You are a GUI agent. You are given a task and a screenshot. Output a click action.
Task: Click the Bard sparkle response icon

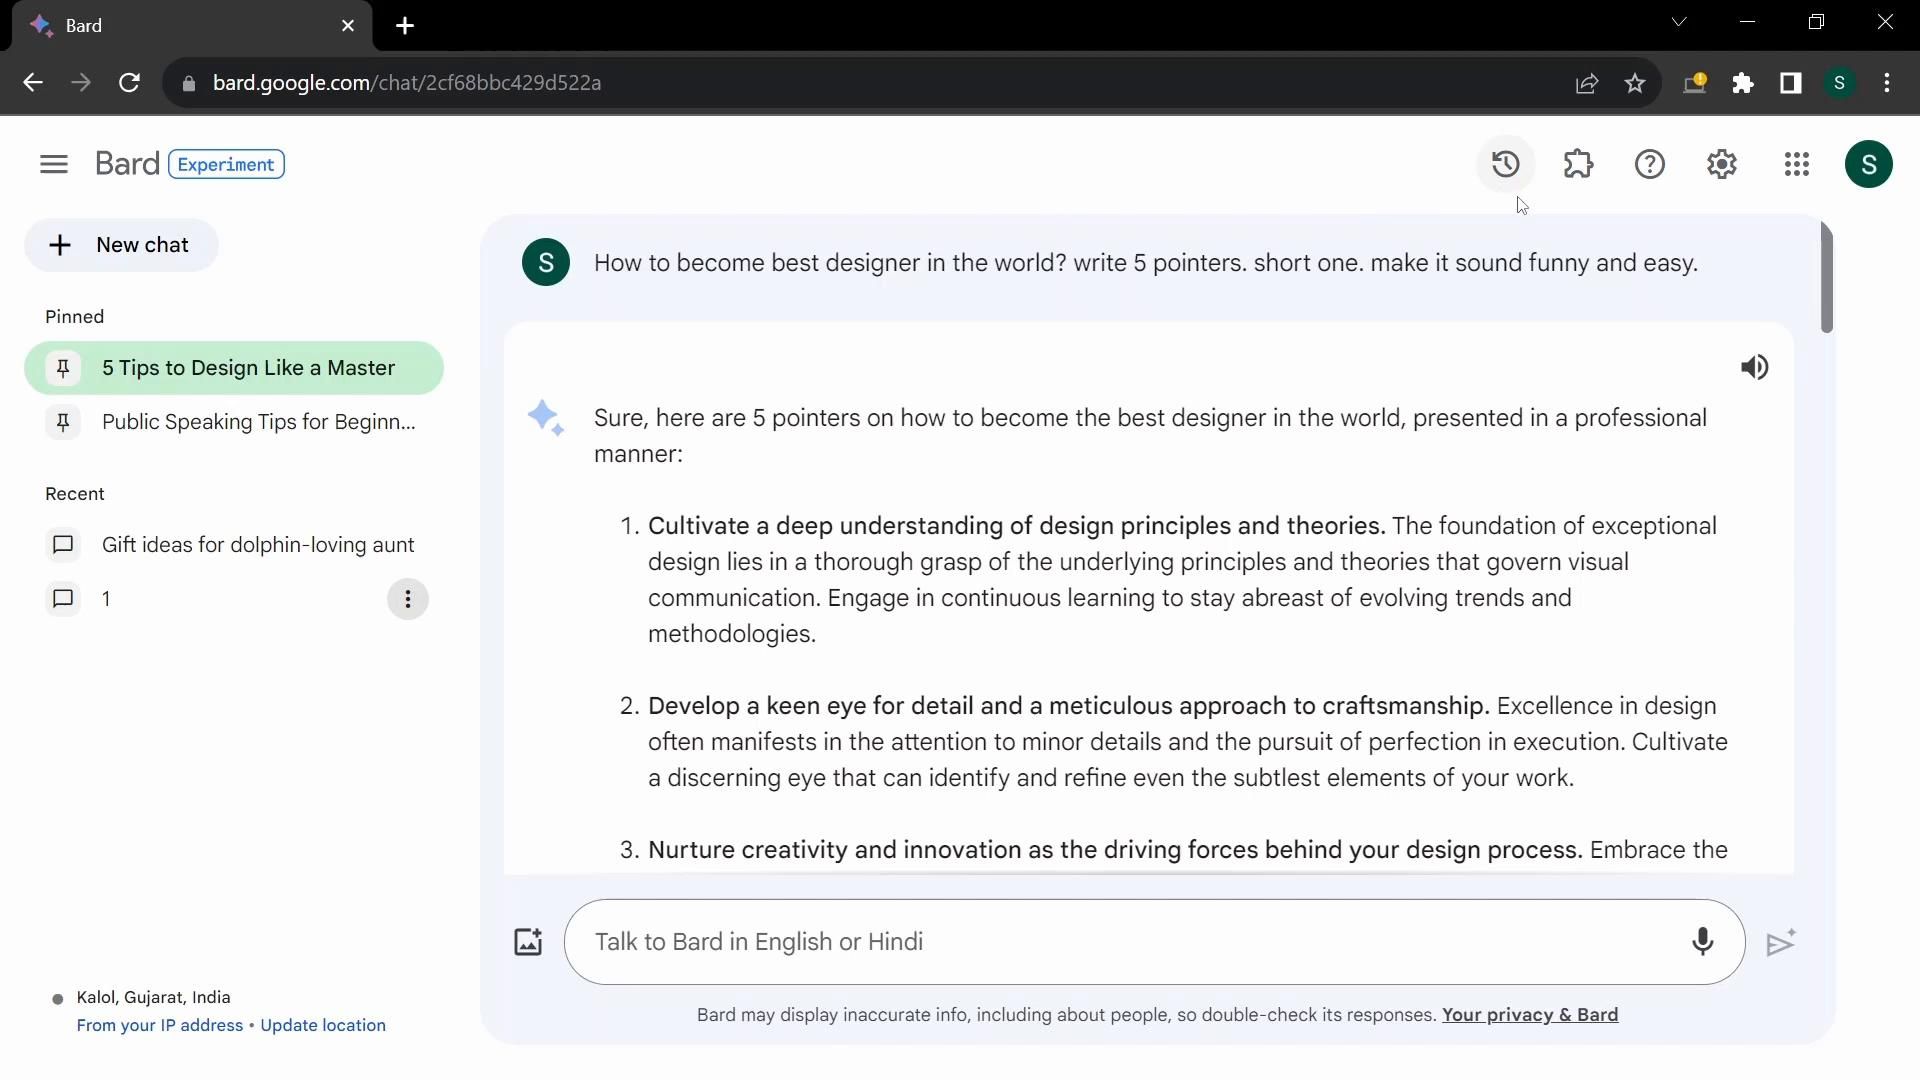[546, 418]
